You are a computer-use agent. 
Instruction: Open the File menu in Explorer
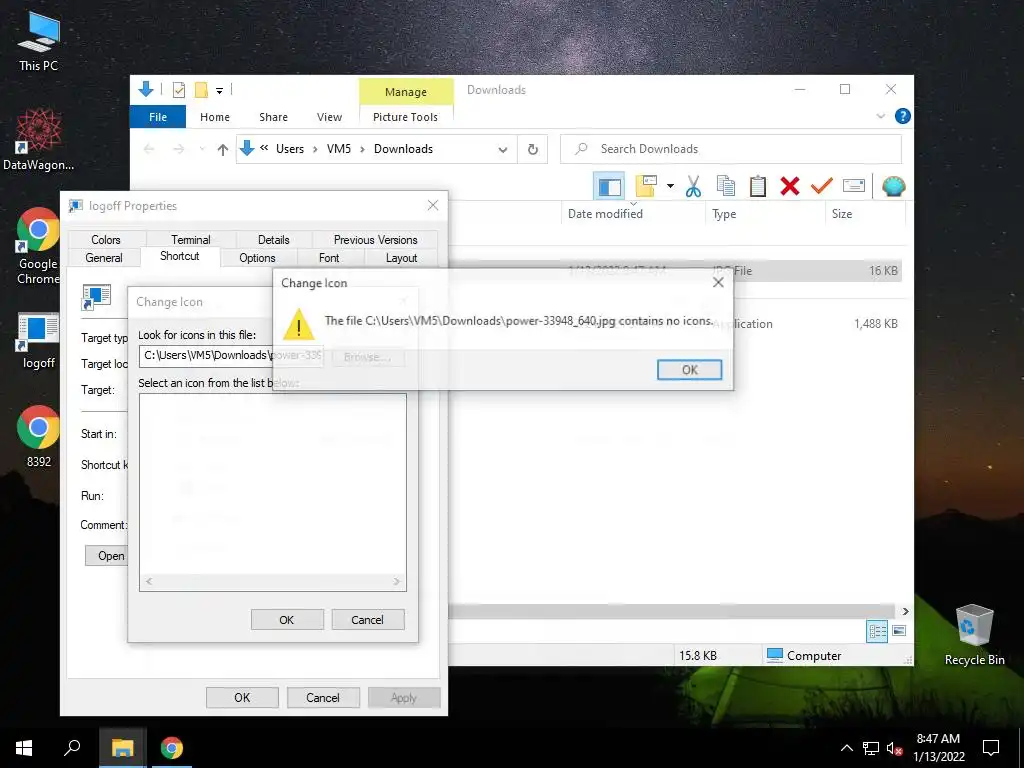[x=158, y=117]
